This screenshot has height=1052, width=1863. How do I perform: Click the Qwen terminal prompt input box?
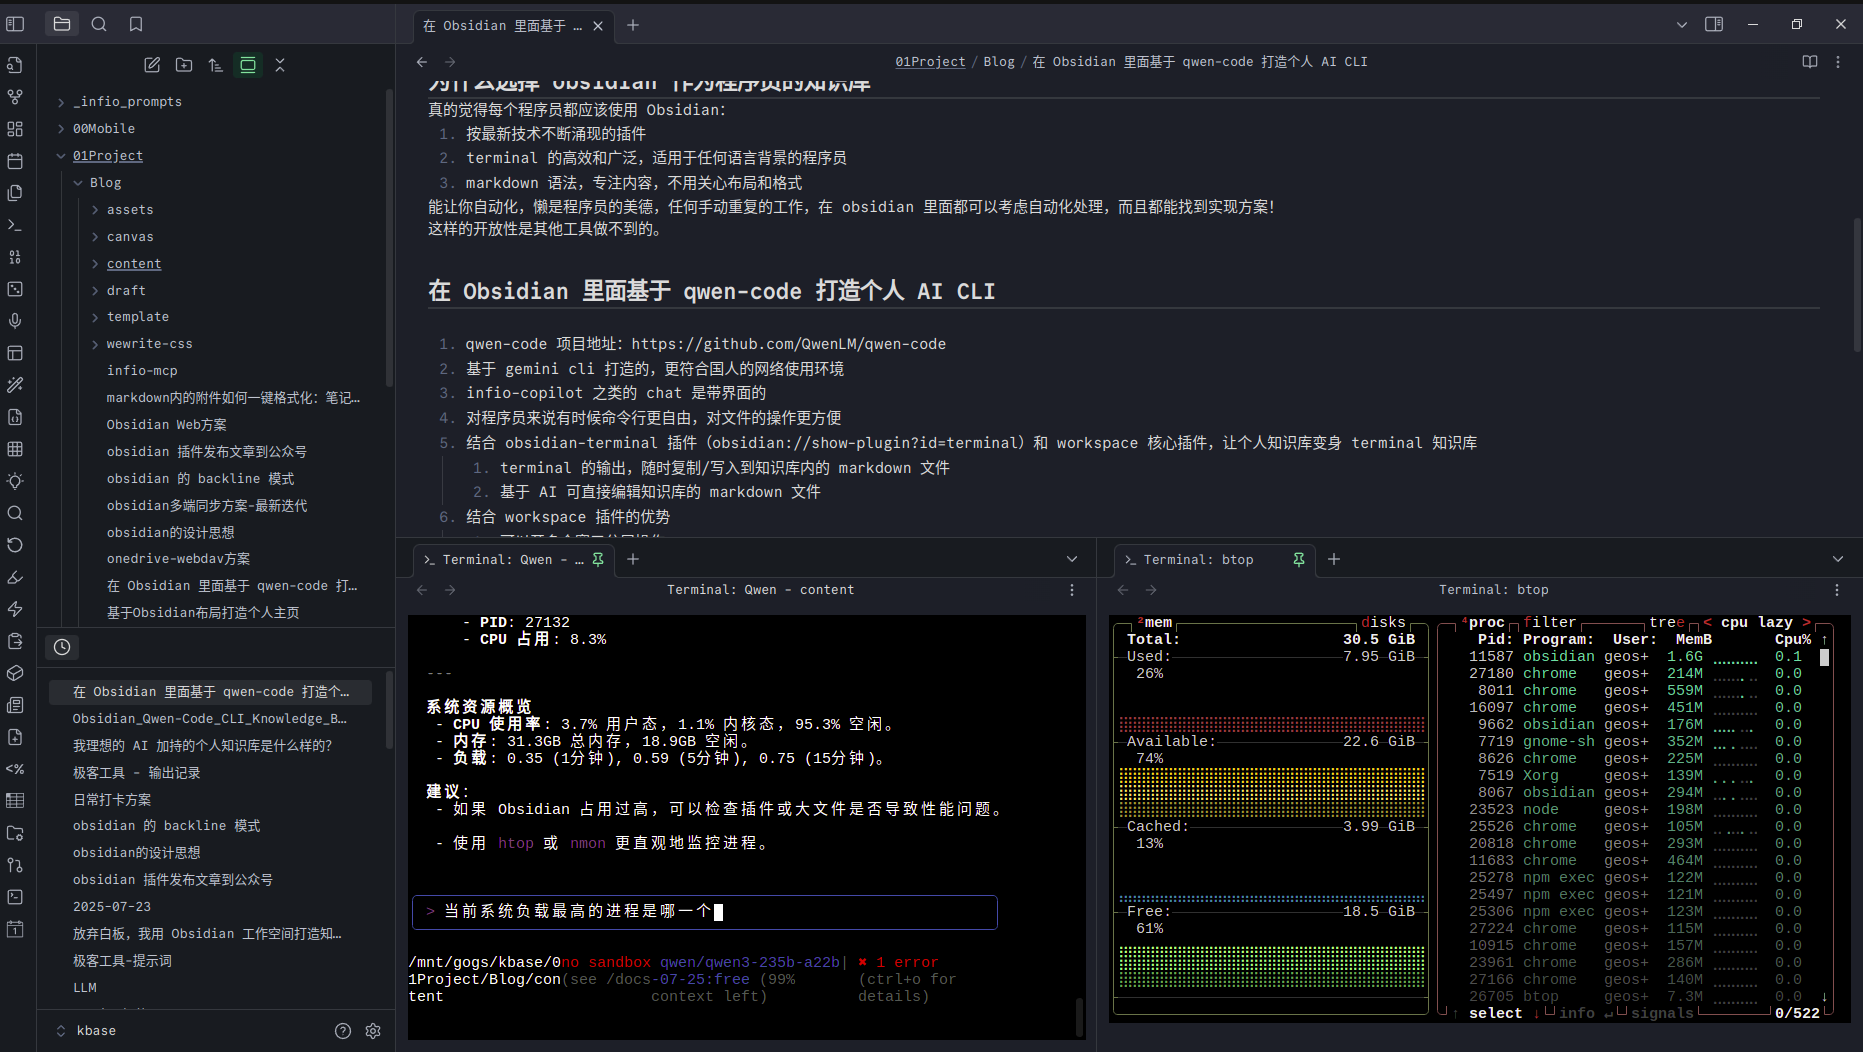(x=704, y=912)
